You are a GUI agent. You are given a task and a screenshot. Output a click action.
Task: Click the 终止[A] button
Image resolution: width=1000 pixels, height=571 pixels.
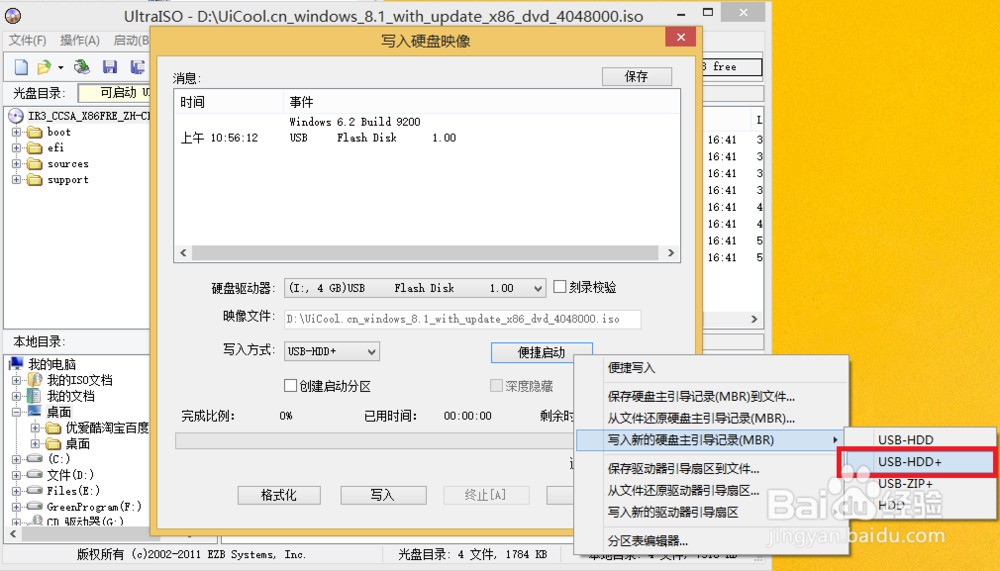tap(486, 495)
